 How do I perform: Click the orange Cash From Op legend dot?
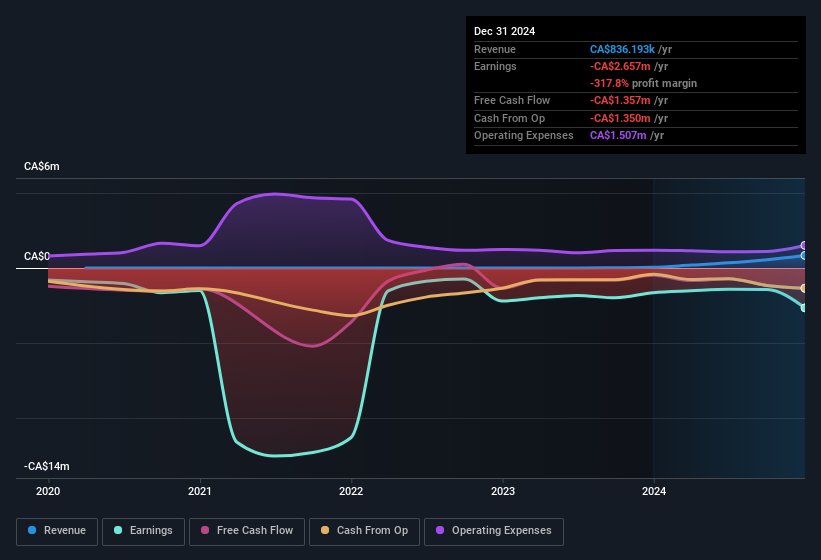coord(325,530)
